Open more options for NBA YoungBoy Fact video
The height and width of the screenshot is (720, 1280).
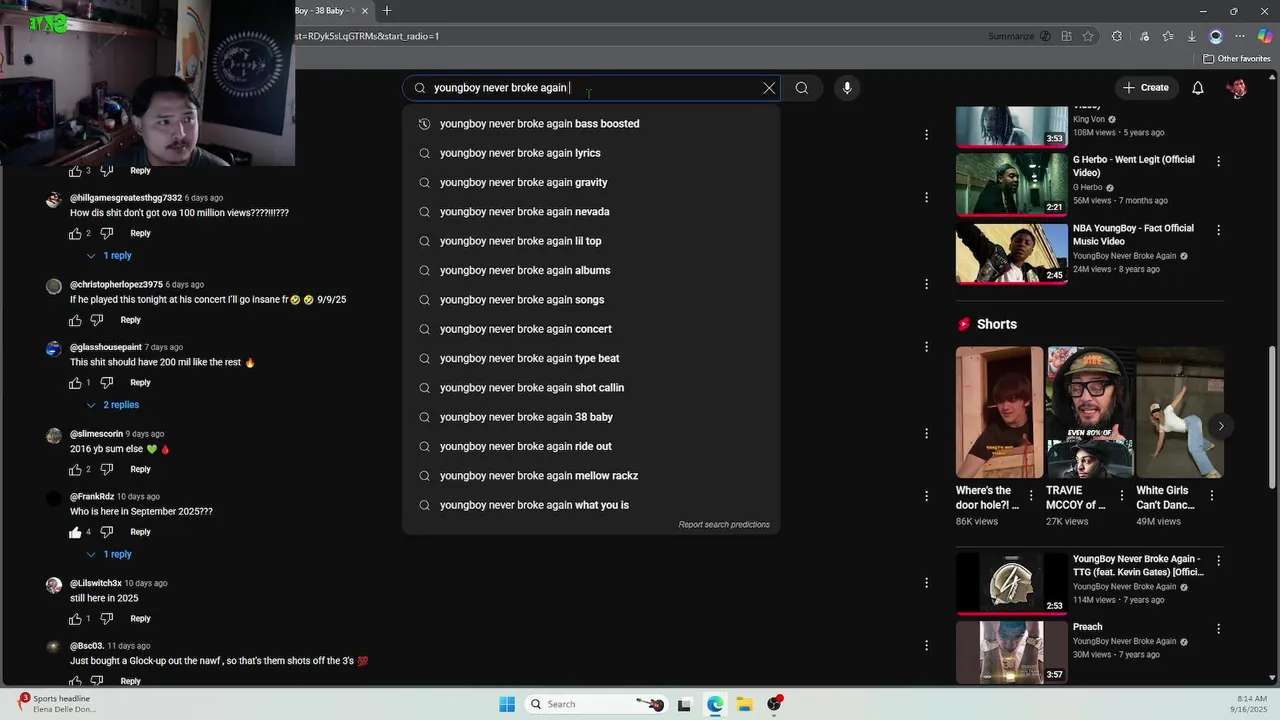point(1218,230)
